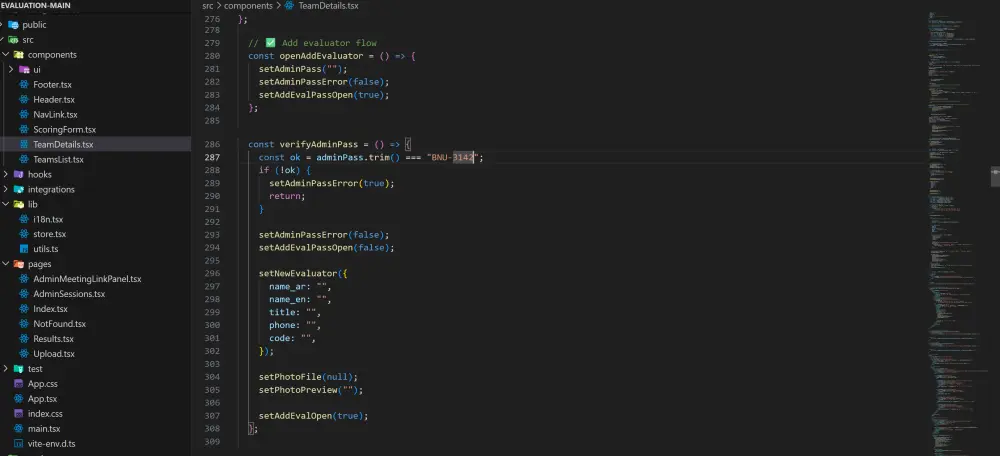Open Footer.tsx in the explorer
This screenshot has height=456, width=1000.
pyautogui.click(x=52, y=84)
